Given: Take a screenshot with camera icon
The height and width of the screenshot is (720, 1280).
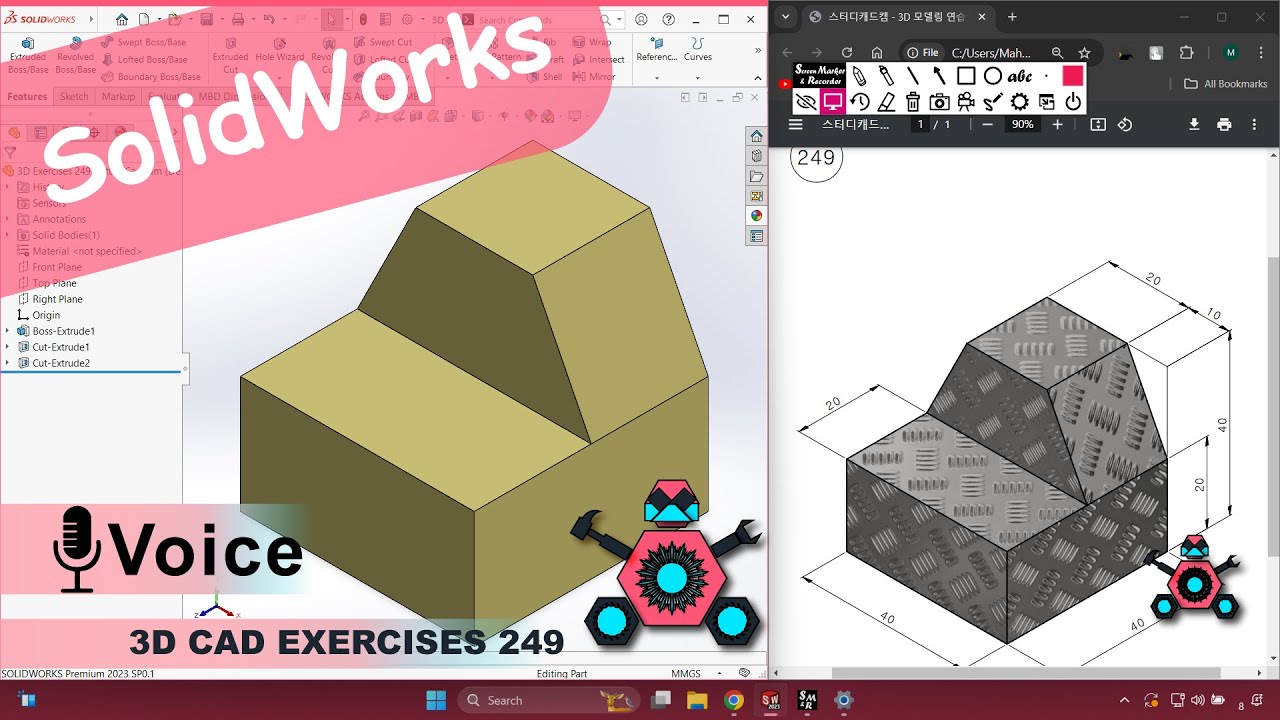Looking at the screenshot, I should (939, 102).
